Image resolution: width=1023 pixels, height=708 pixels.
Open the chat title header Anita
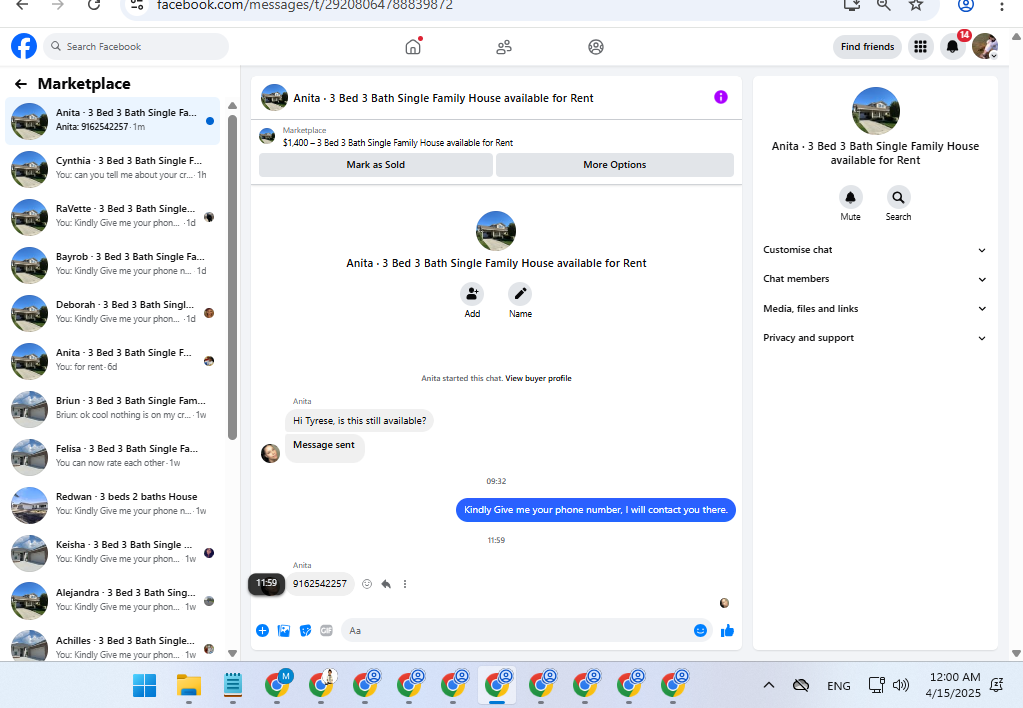(443, 98)
